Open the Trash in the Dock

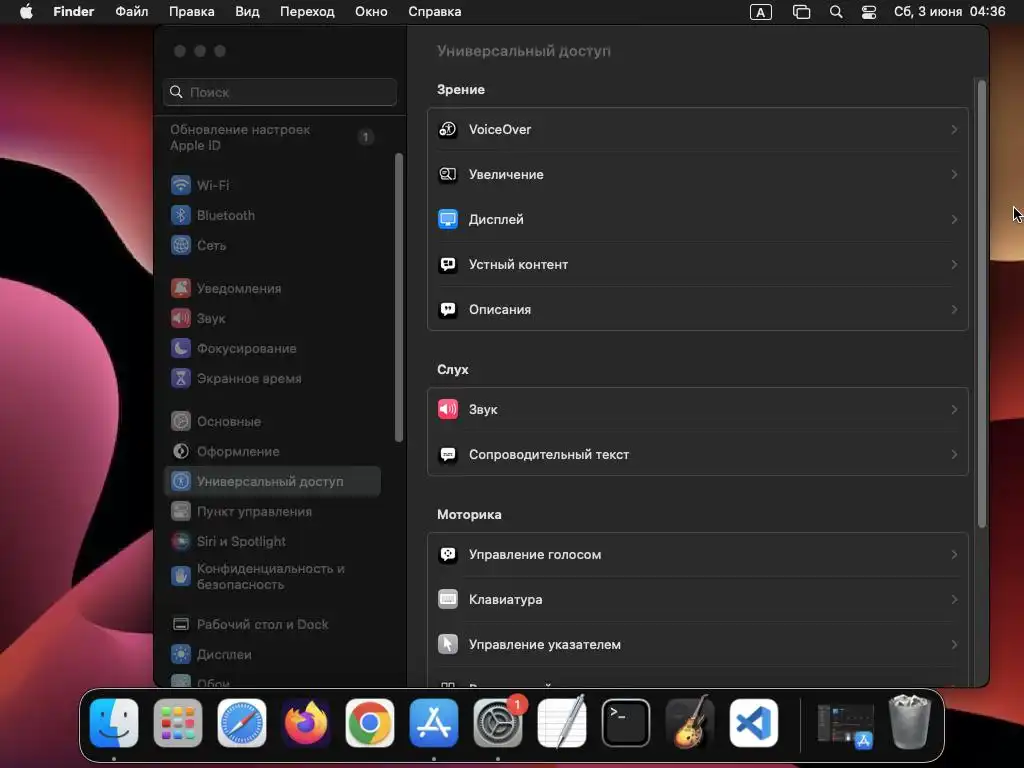pyautogui.click(x=910, y=722)
